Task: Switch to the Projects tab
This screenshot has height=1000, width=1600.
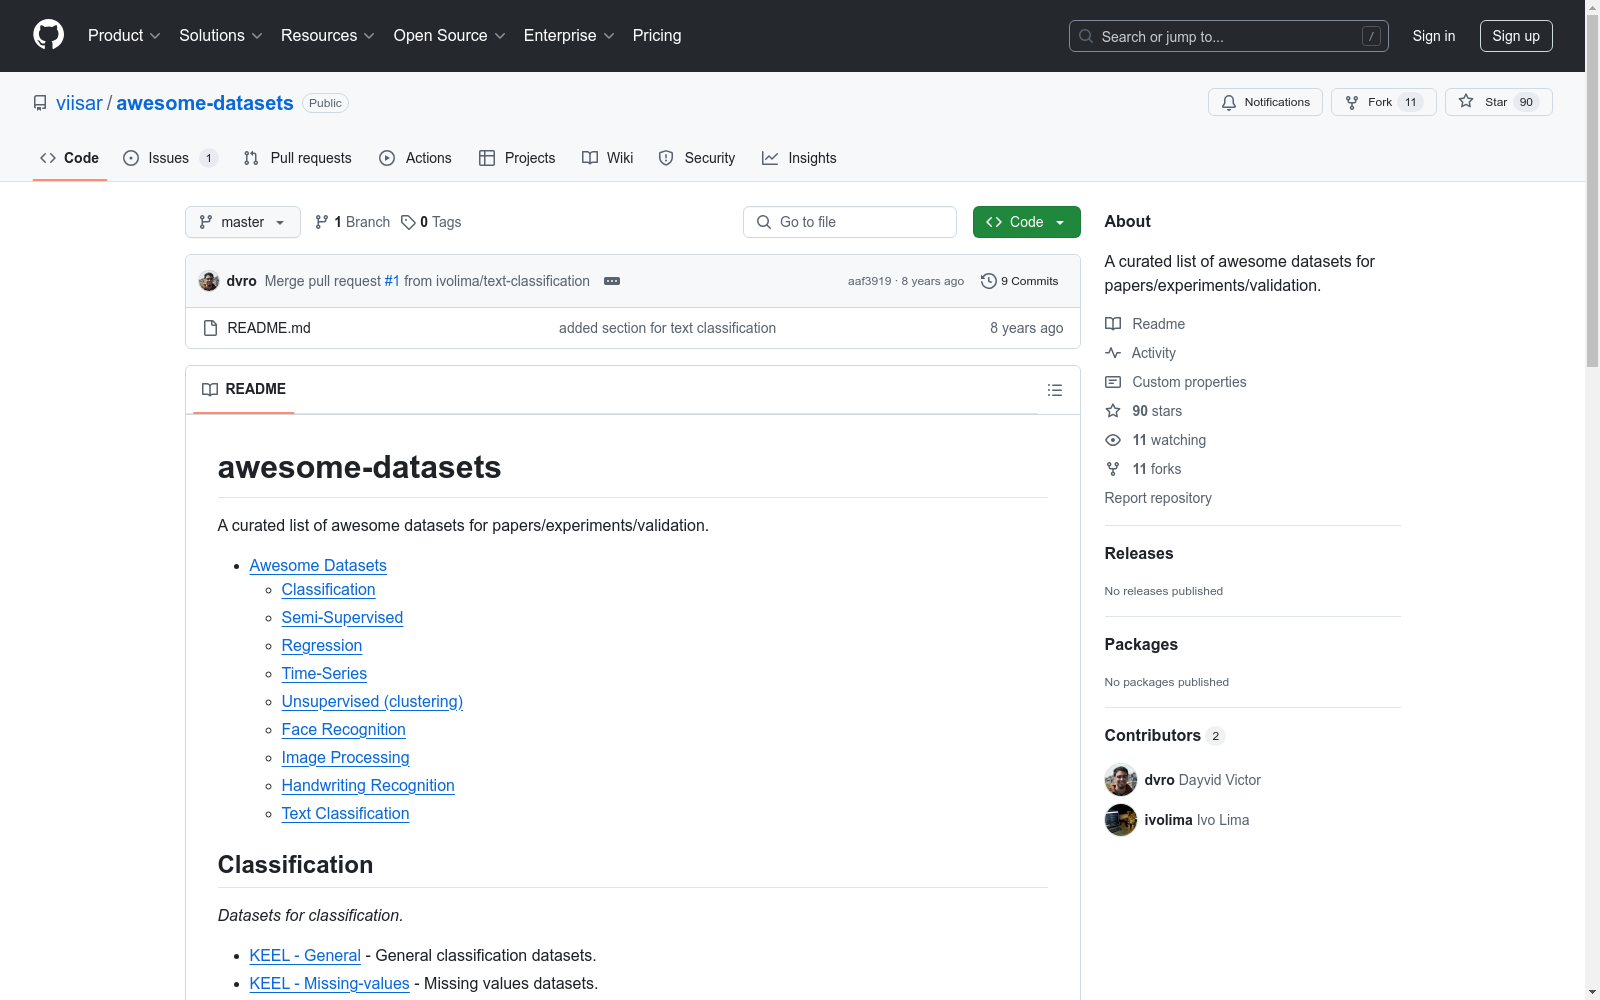Action: (x=517, y=158)
